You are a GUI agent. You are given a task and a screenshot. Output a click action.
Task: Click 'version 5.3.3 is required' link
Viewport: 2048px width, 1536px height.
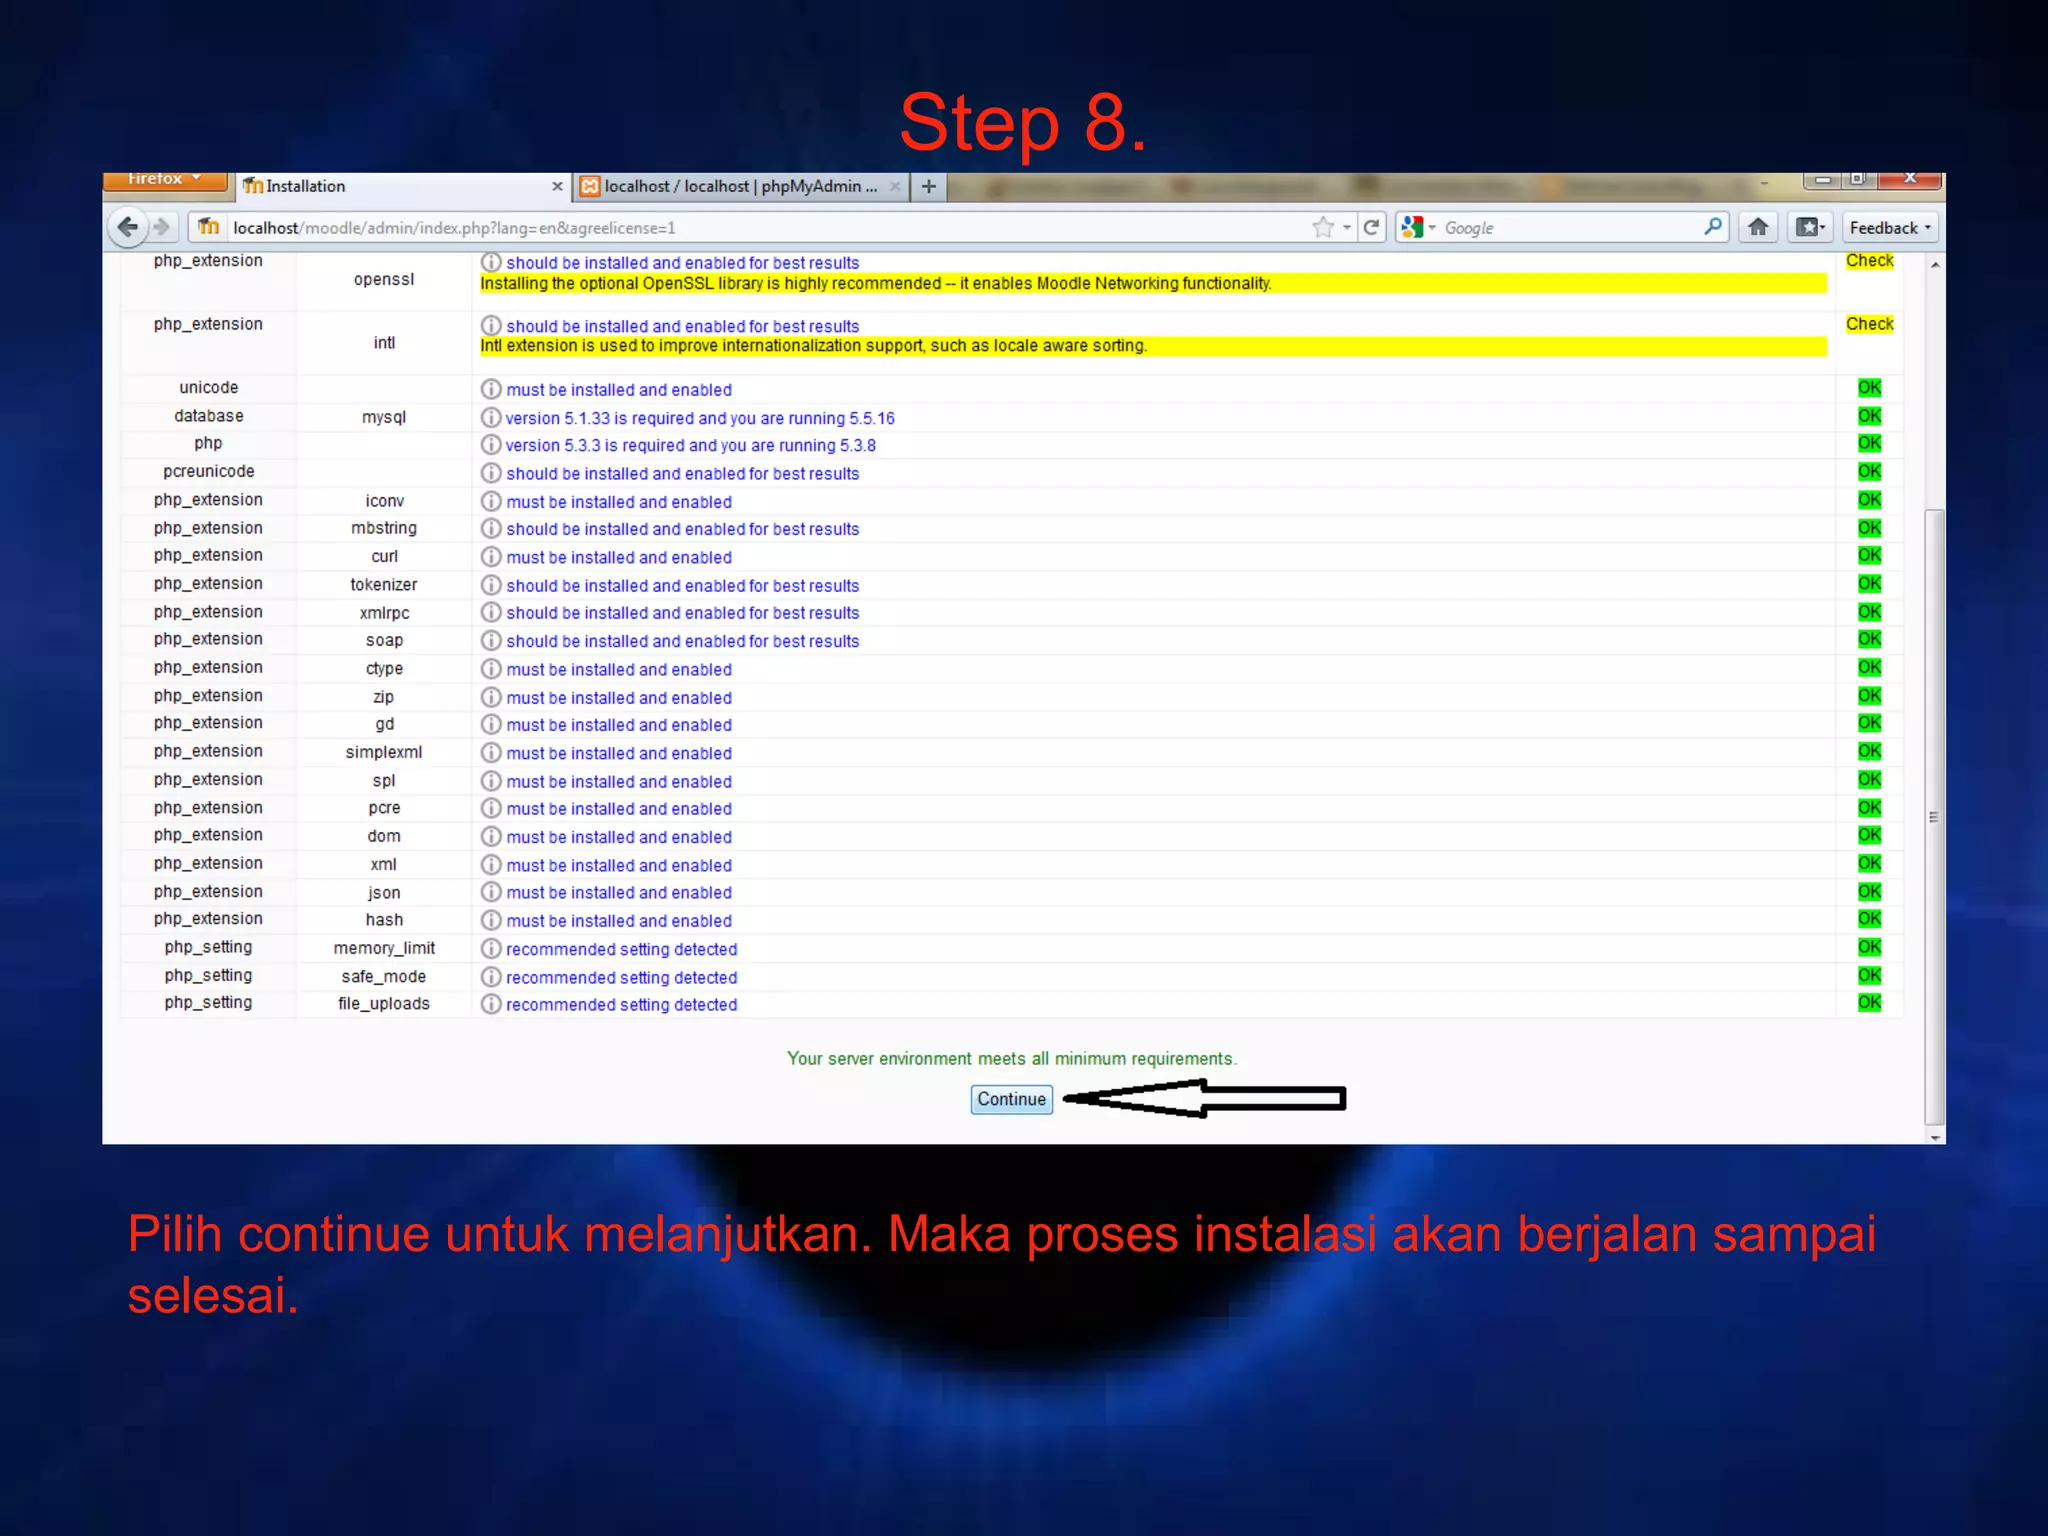click(x=690, y=445)
